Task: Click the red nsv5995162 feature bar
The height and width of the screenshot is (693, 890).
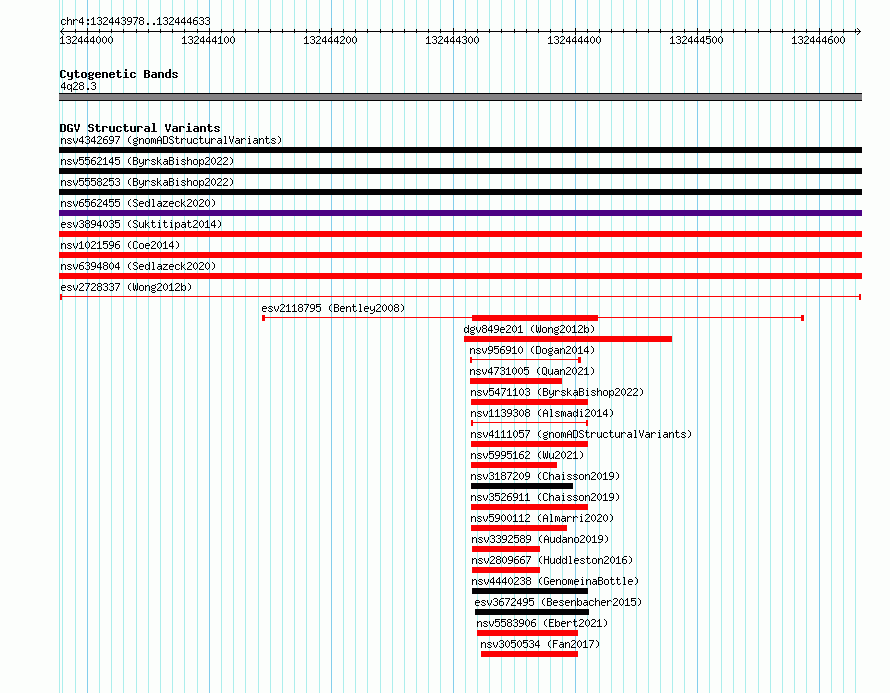Action: tap(514, 465)
